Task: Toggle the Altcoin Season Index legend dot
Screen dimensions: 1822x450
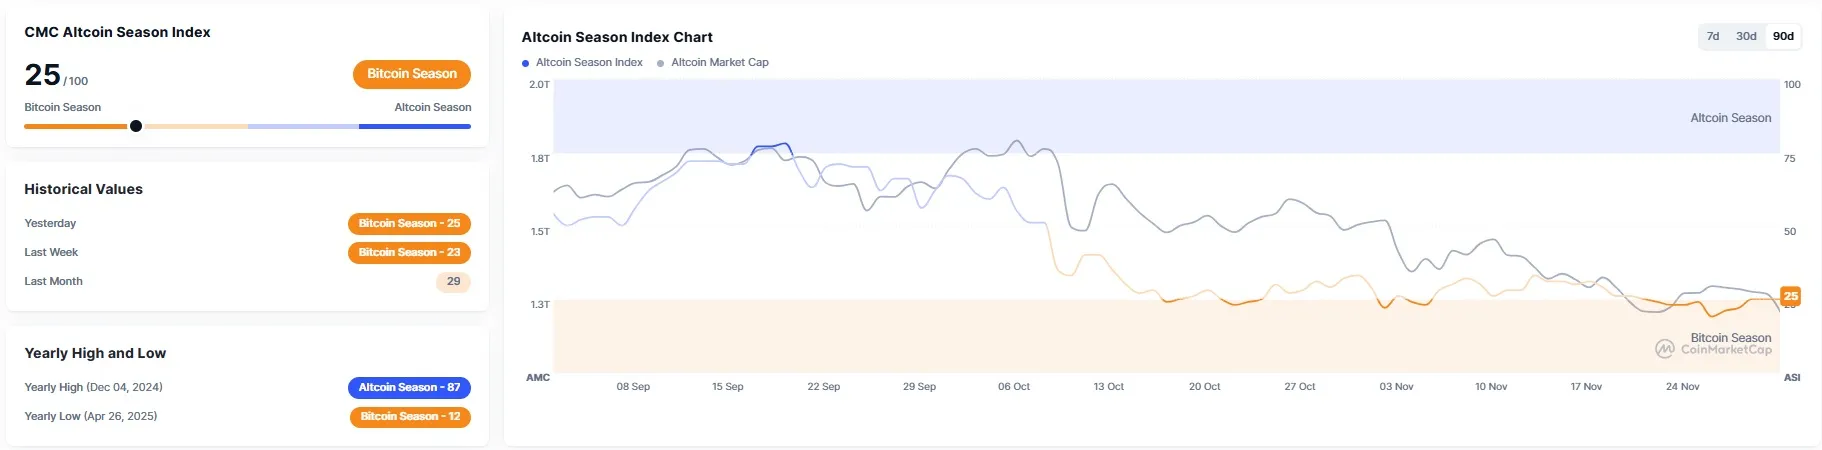Action: pos(526,63)
